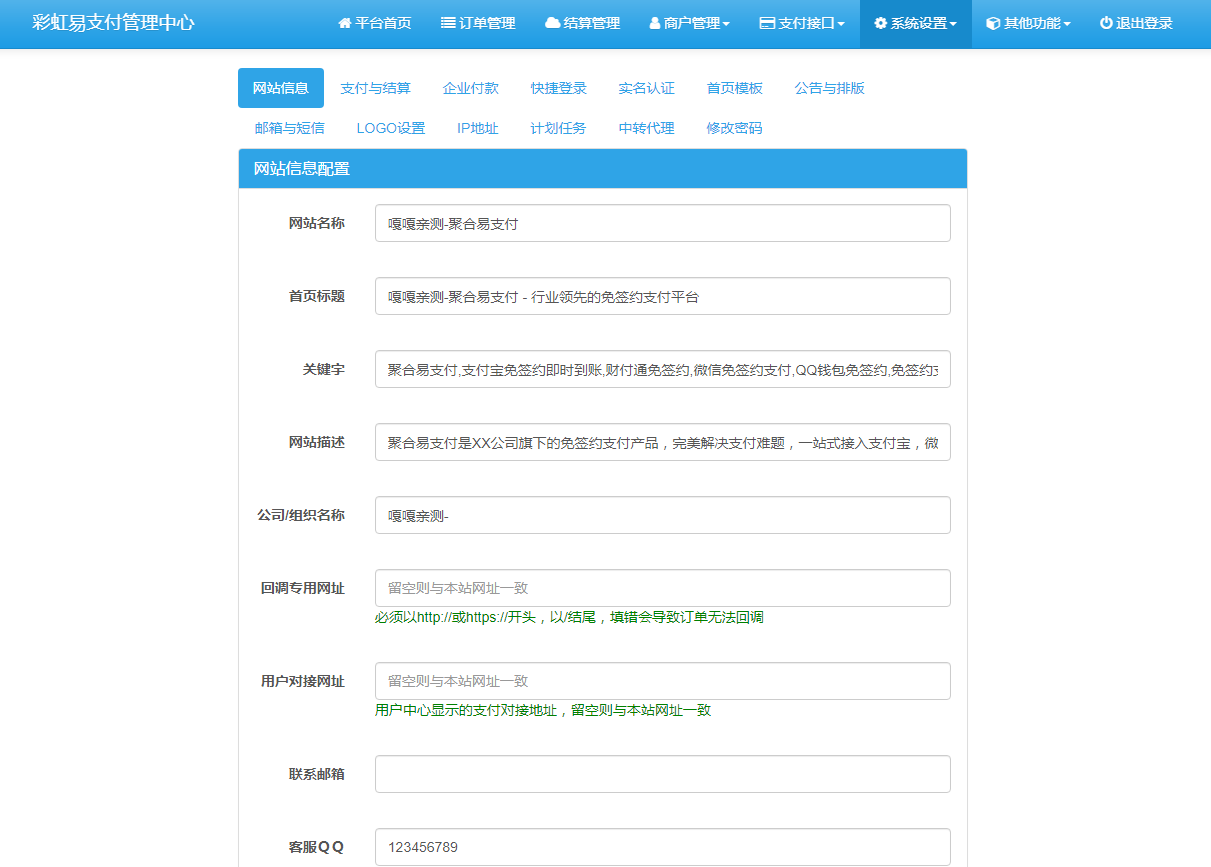Click the gear icon beside 系统设置
The width and height of the screenshot is (1211, 867).
[880, 23]
